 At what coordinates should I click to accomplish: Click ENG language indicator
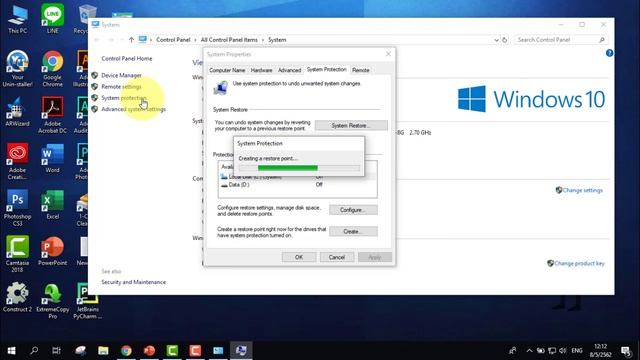click(577, 351)
